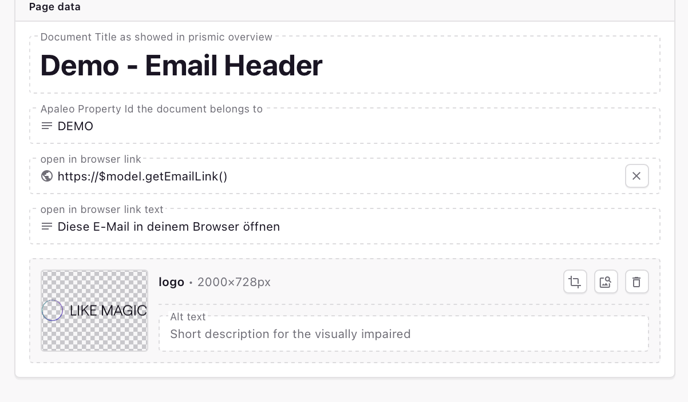This screenshot has height=402, width=688.
Task: Focus the Apaleo Property Id DEMO field
Action: [x=300, y=127]
